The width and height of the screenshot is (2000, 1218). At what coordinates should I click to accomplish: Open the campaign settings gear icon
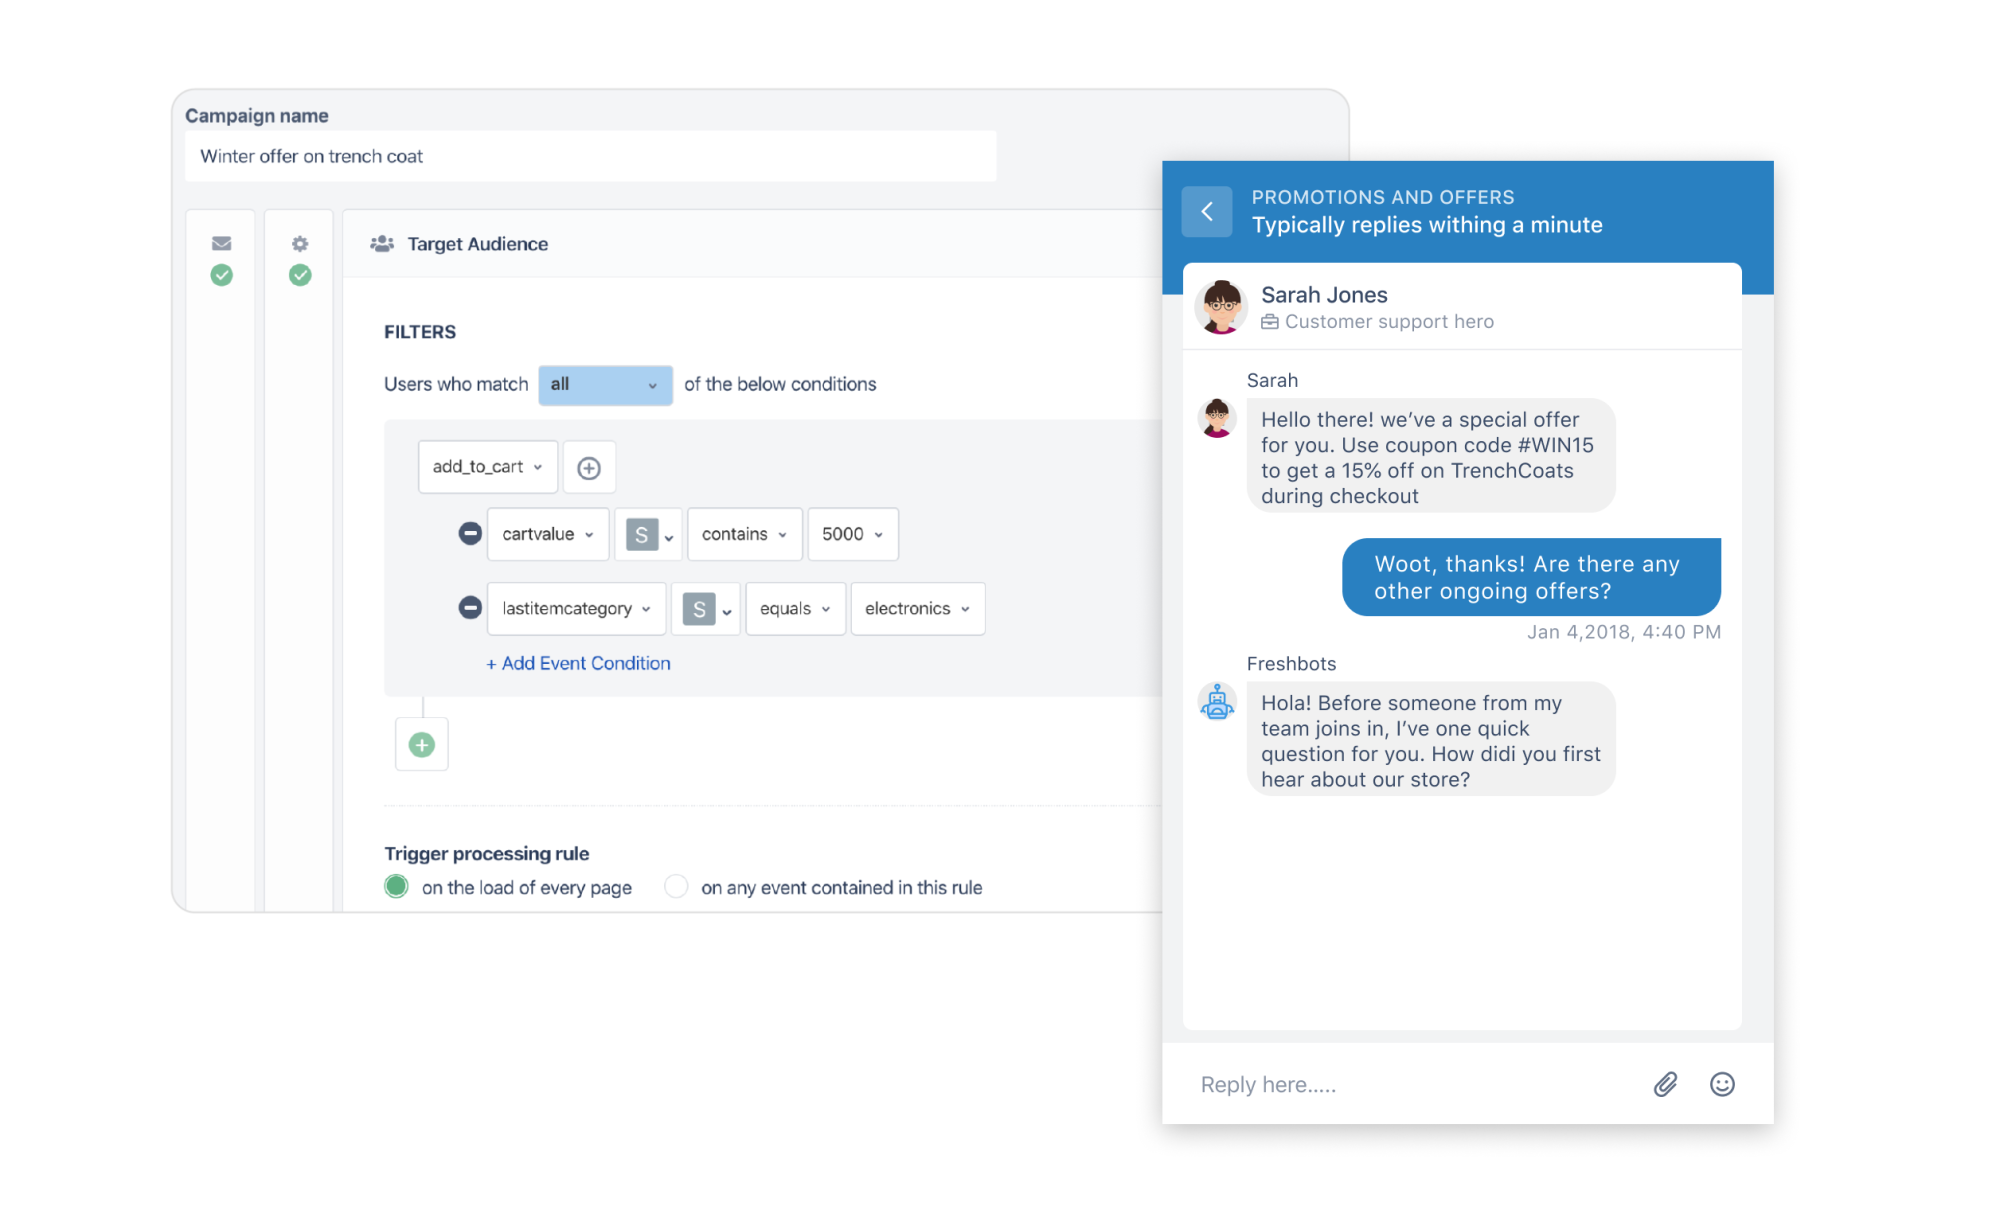298,243
